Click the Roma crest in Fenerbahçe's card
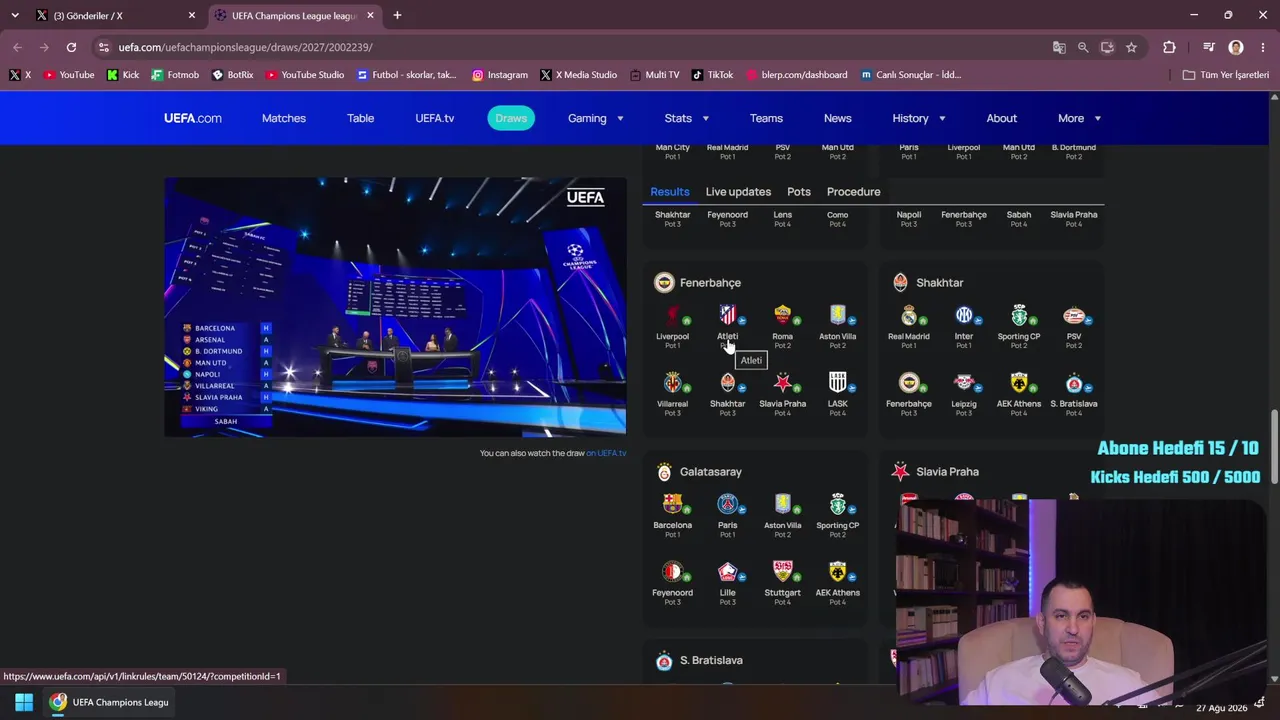Screen dimensions: 1280x720 (782, 316)
